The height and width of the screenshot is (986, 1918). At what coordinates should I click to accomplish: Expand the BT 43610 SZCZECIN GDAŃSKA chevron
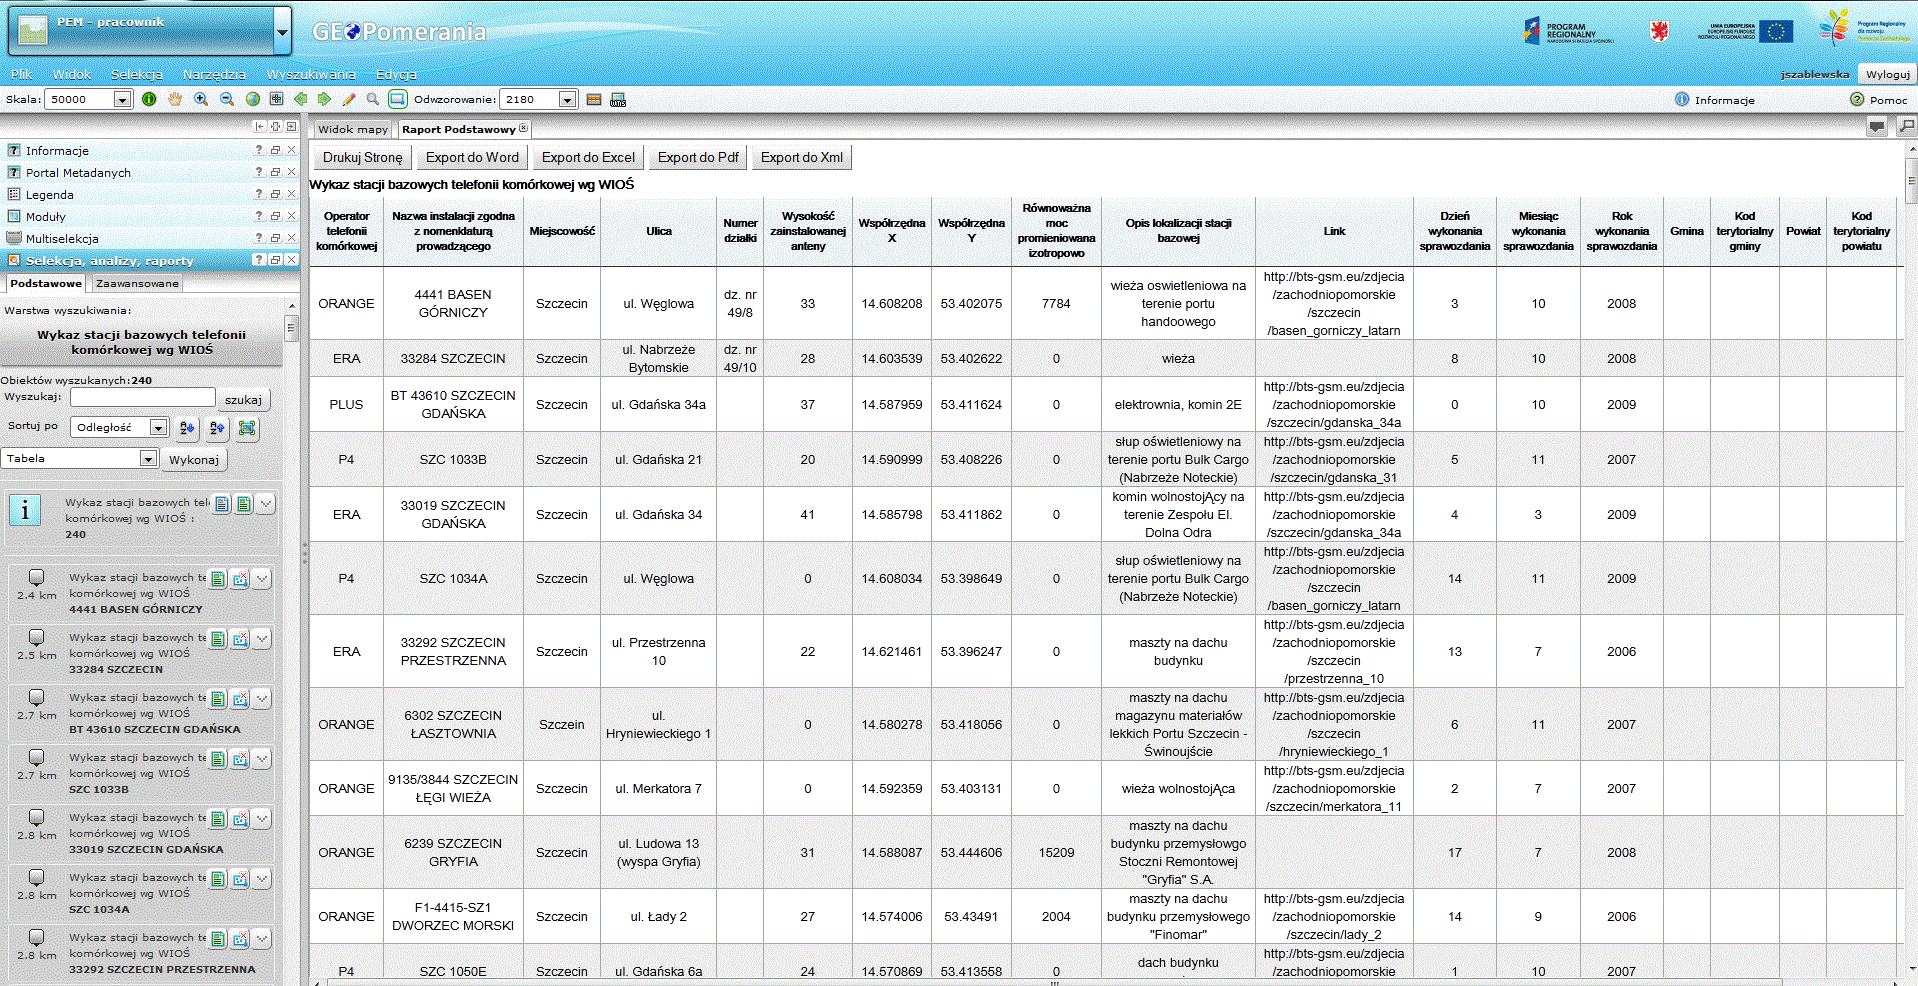tap(262, 698)
